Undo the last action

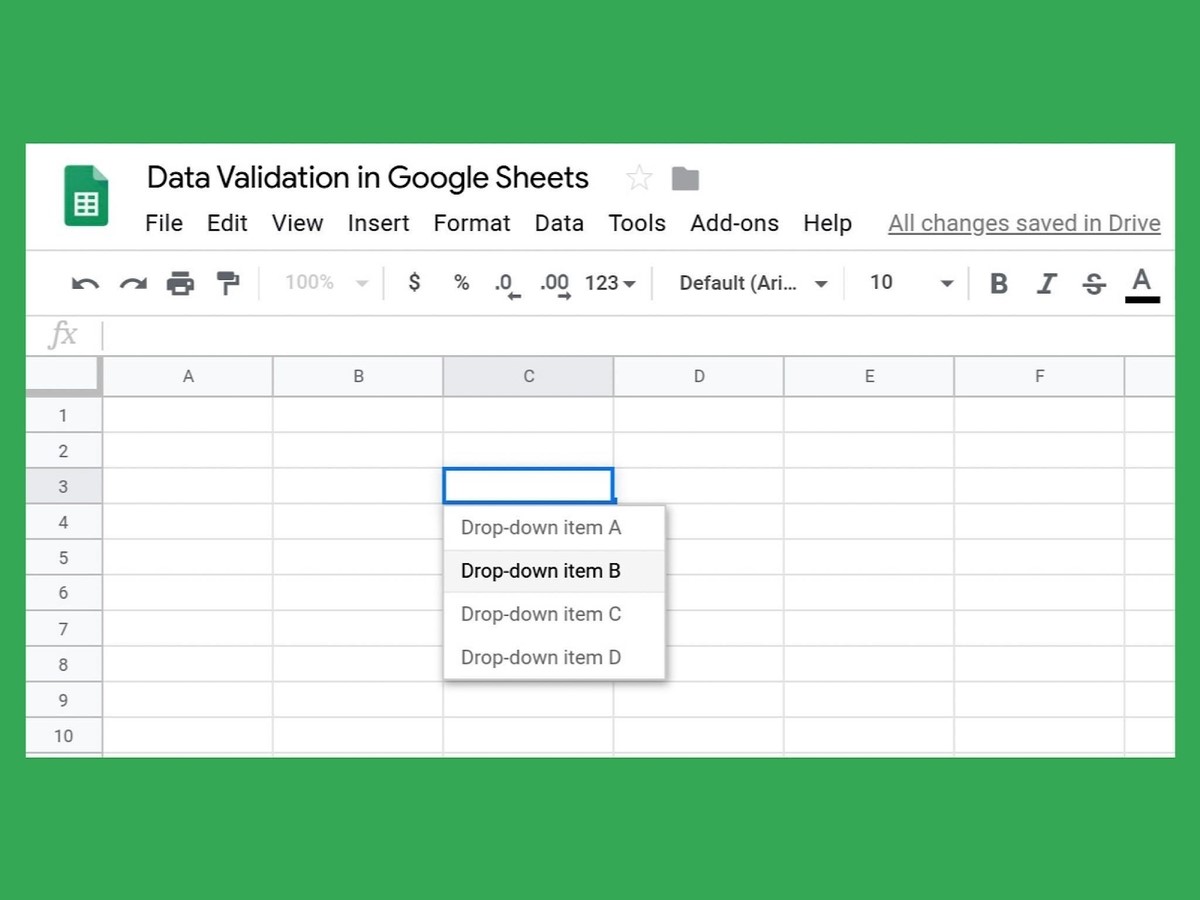(85, 283)
